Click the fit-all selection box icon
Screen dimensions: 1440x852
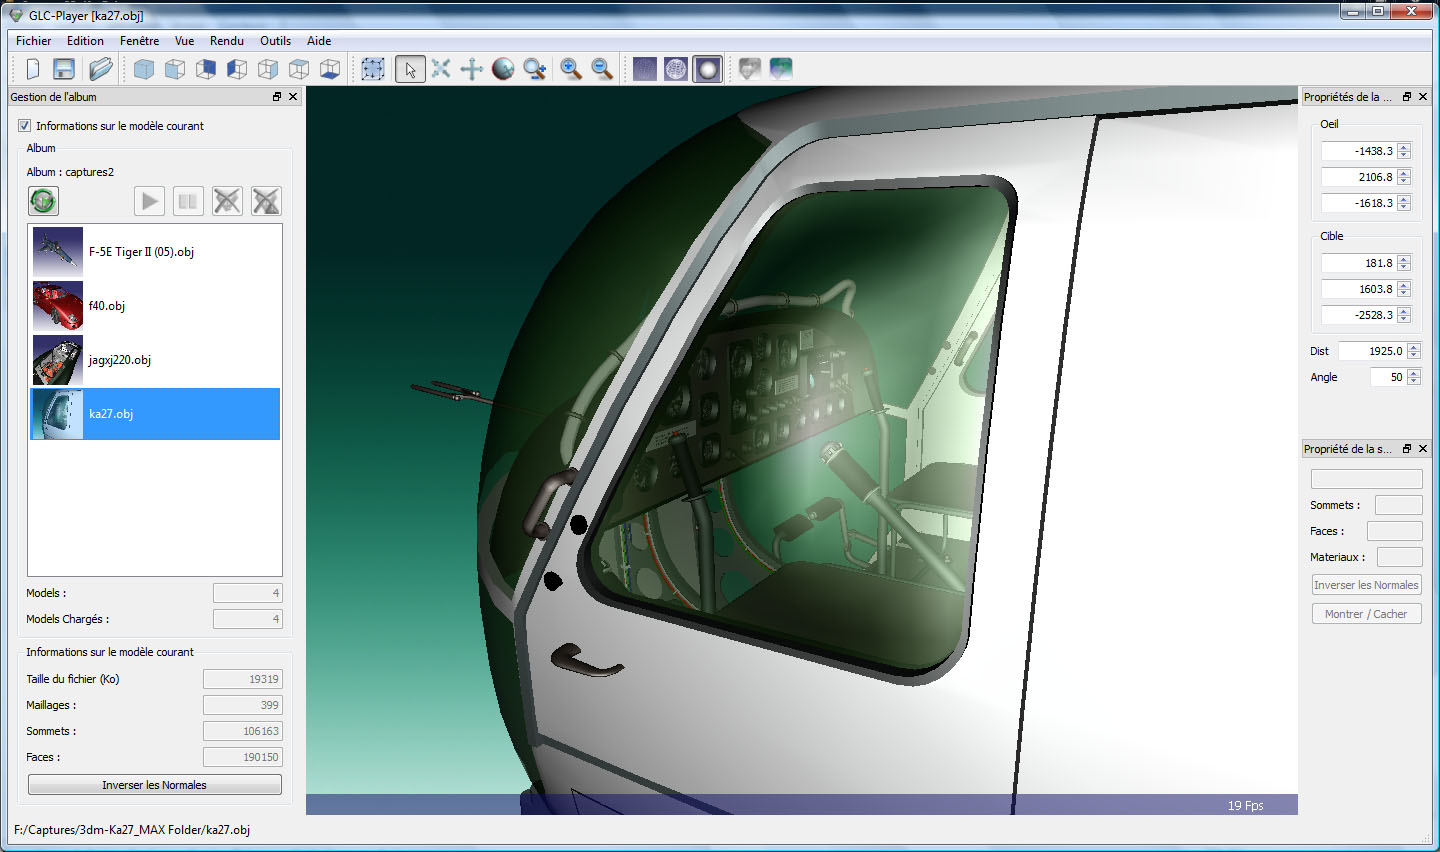[x=373, y=69]
